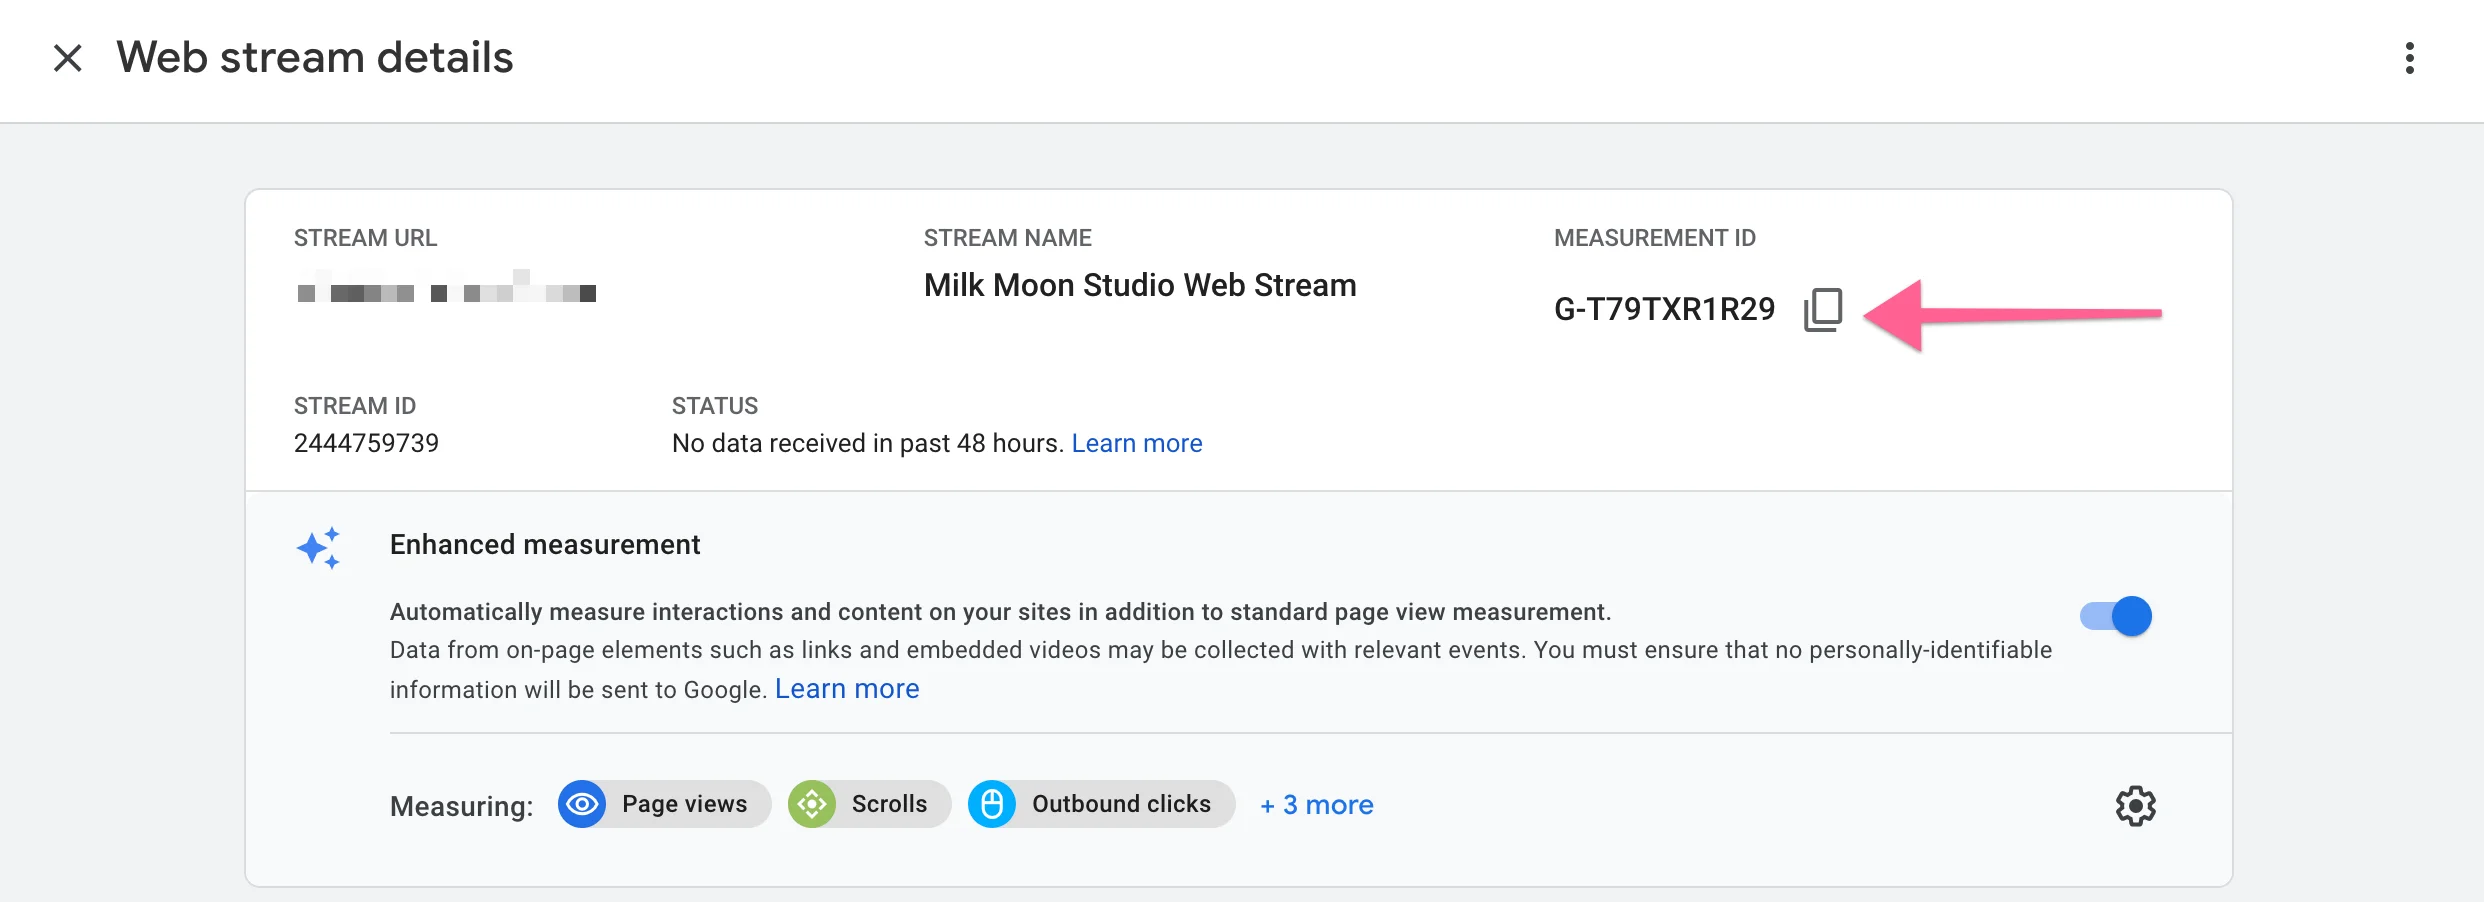Click the Enhanced measurement sparkle icon

point(320,547)
